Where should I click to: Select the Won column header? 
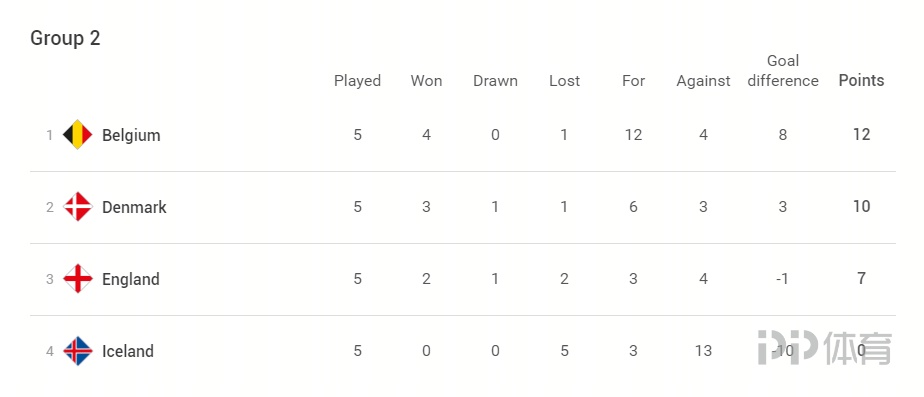427,81
